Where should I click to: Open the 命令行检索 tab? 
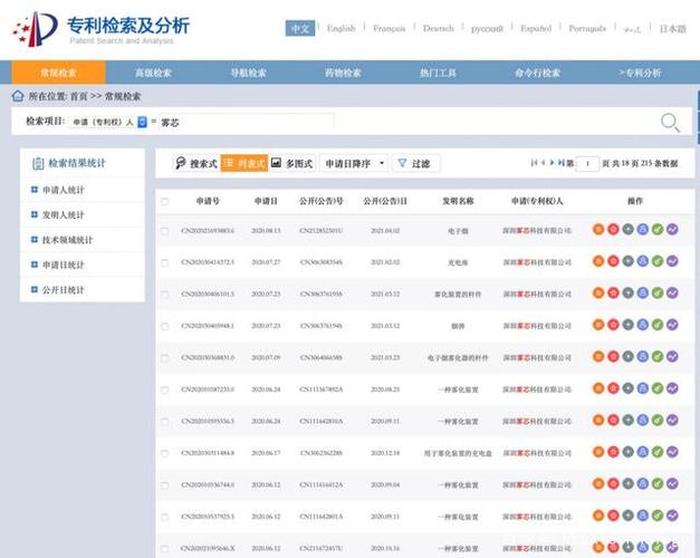pos(537,73)
